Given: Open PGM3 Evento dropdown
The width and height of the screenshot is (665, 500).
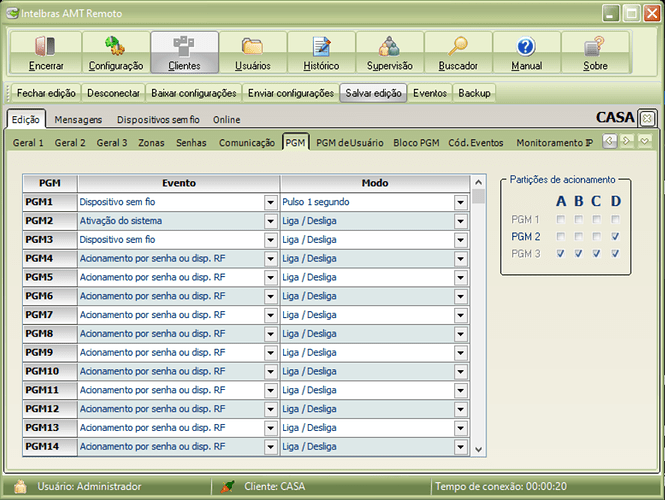Looking at the screenshot, I should (271, 240).
